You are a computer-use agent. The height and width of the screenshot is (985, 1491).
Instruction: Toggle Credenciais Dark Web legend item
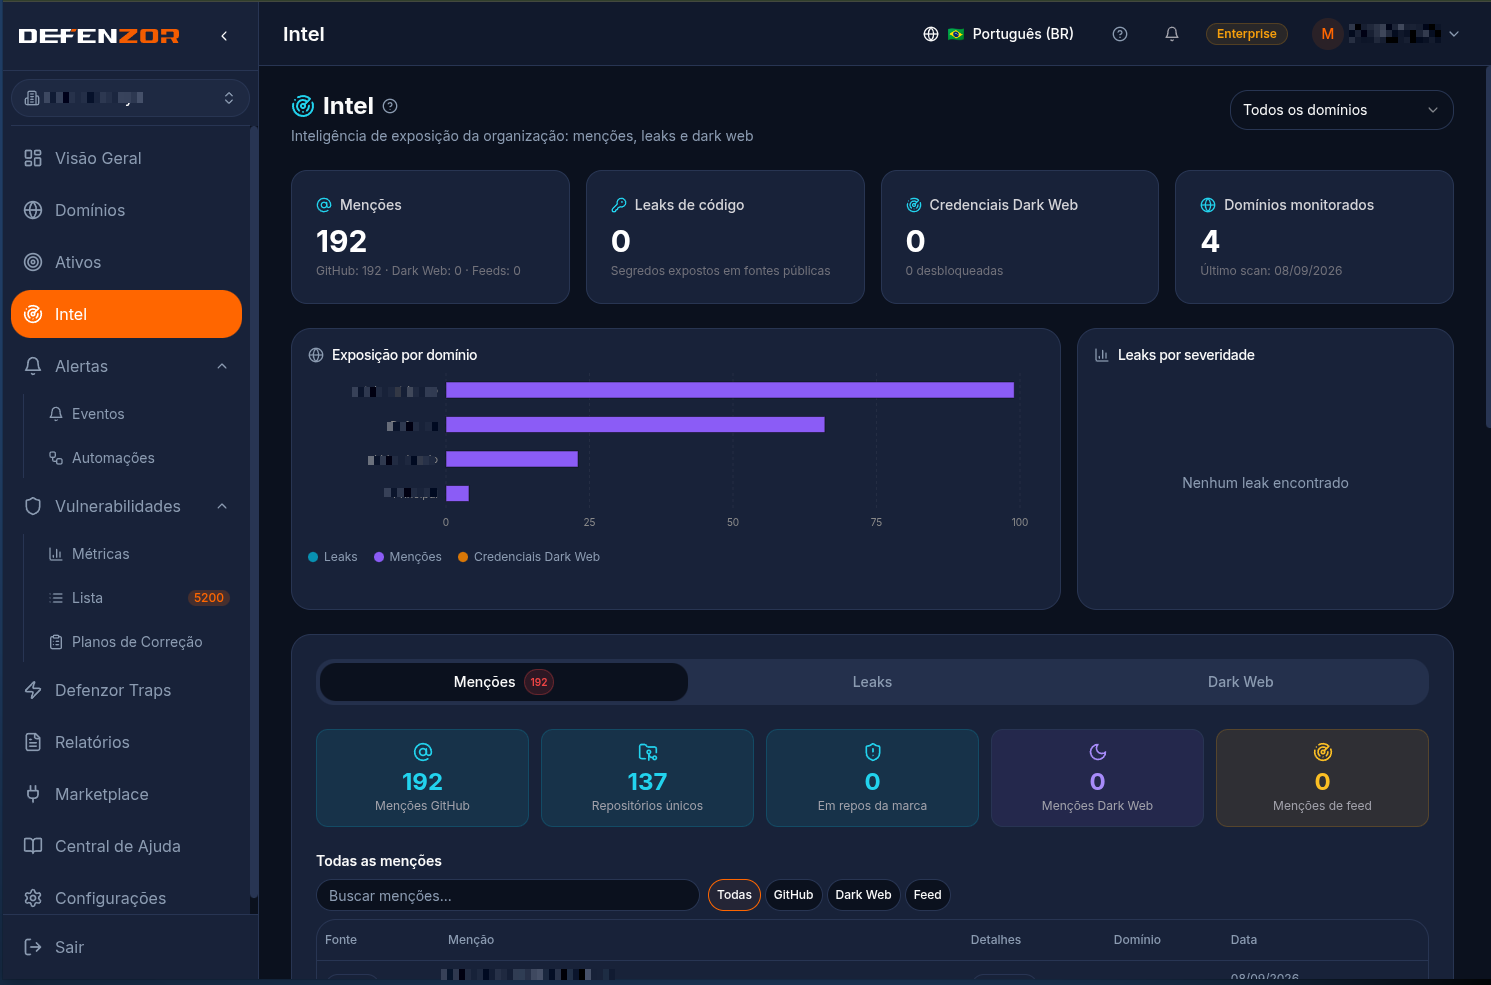[x=529, y=557]
